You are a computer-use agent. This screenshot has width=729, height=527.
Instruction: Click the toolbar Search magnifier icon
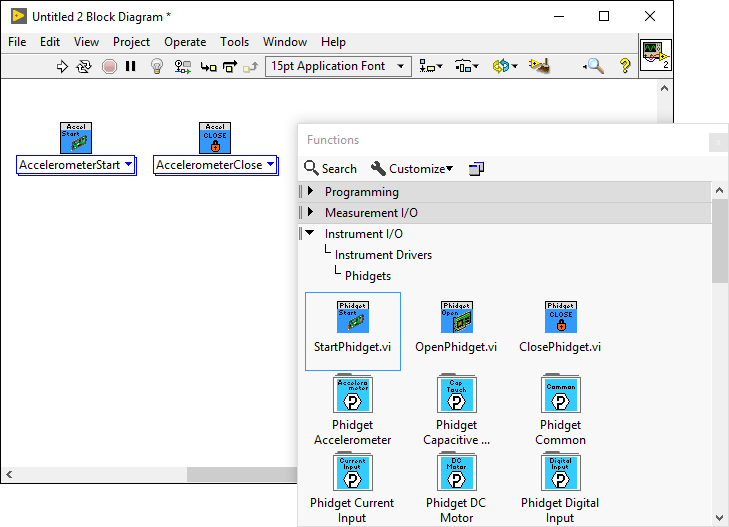pyautogui.click(x=594, y=66)
